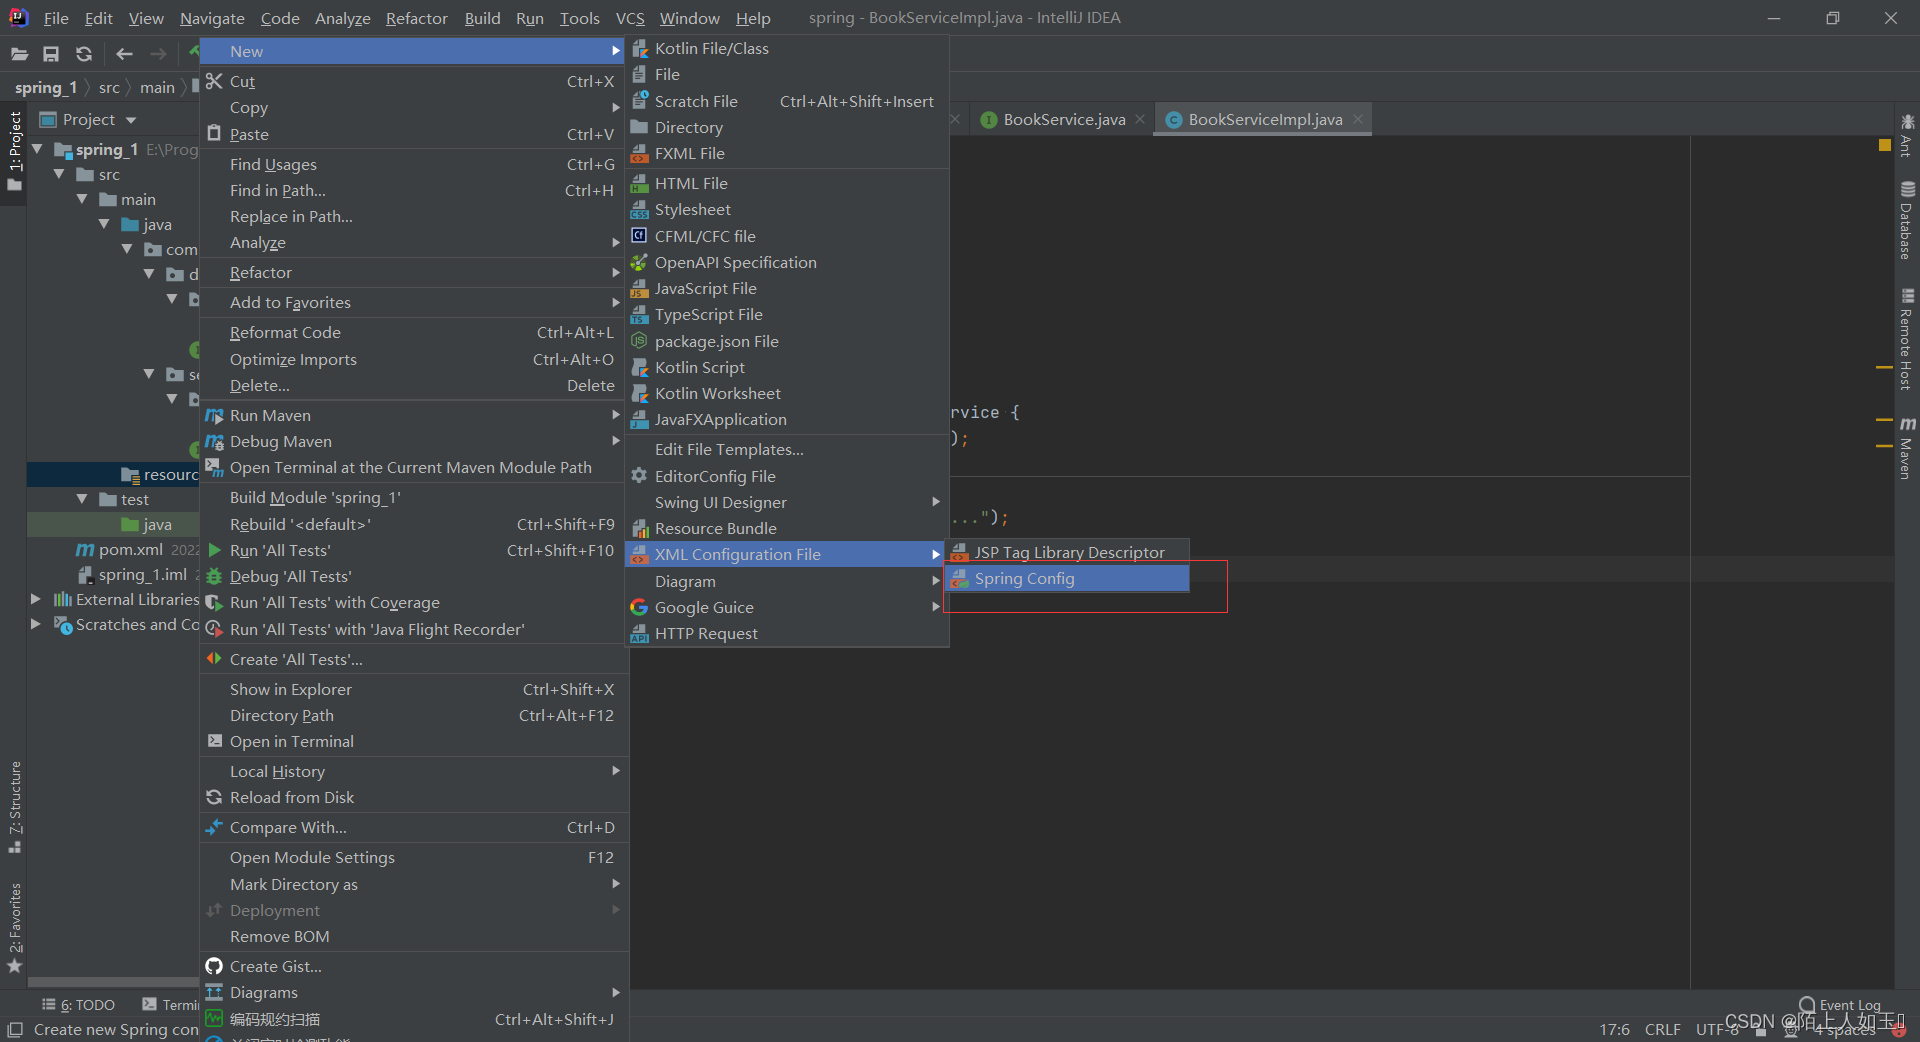Open the File menu
The height and width of the screenshot is (1042, 1920).
point(56,18)
